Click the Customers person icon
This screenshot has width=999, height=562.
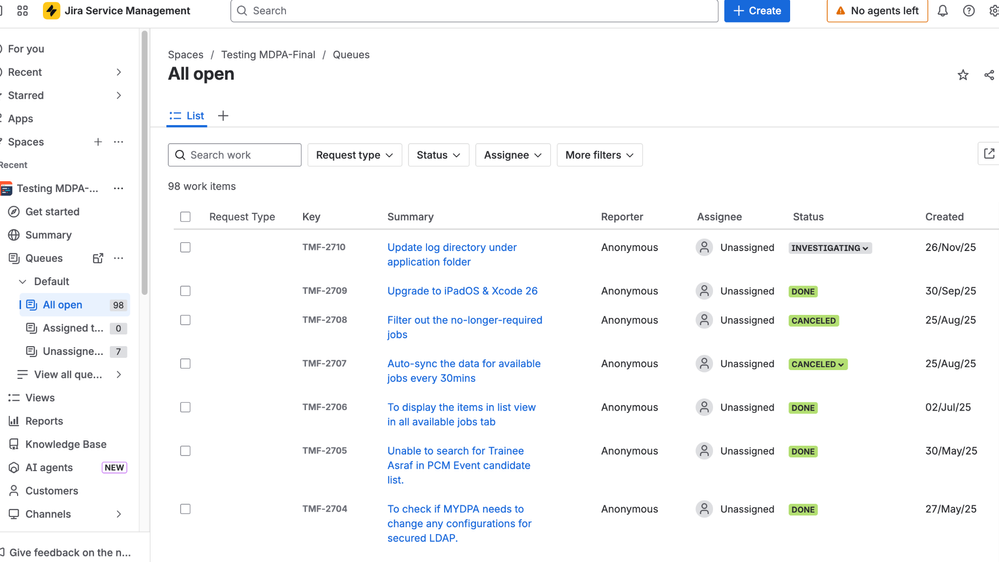coord(13,491)
